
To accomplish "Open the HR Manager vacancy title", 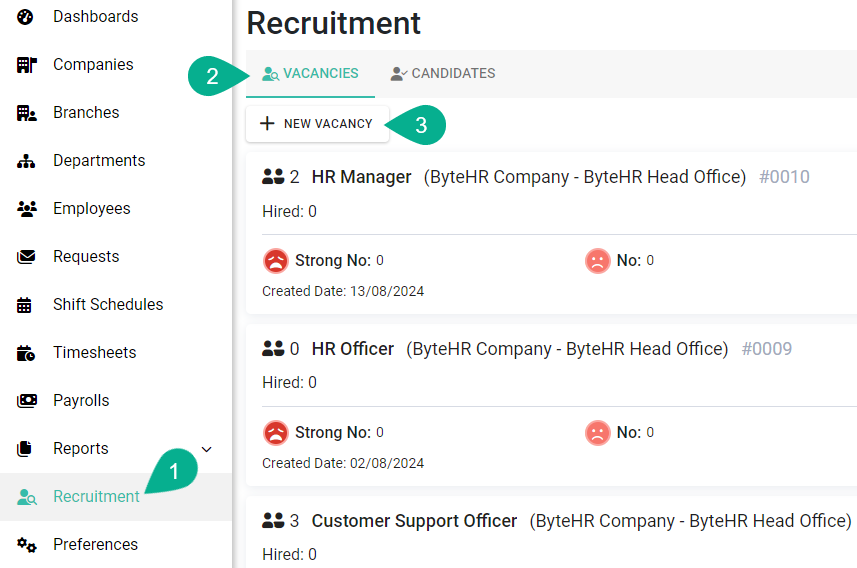I will click(361, 177).
